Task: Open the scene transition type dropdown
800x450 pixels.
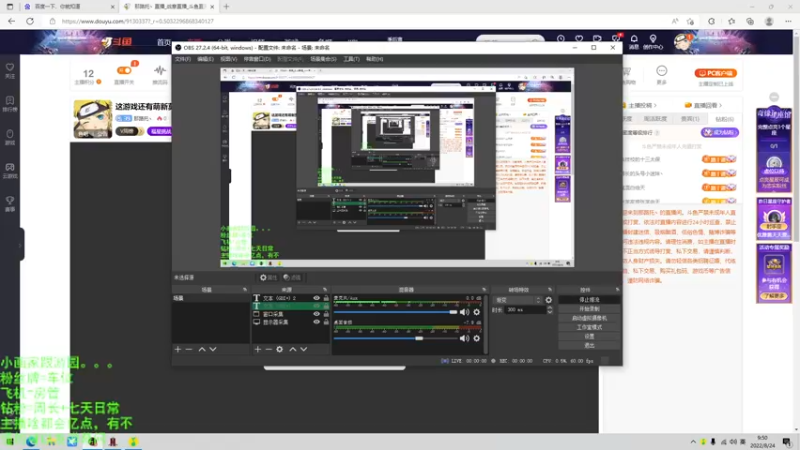Action: click(x=517, y=300)
